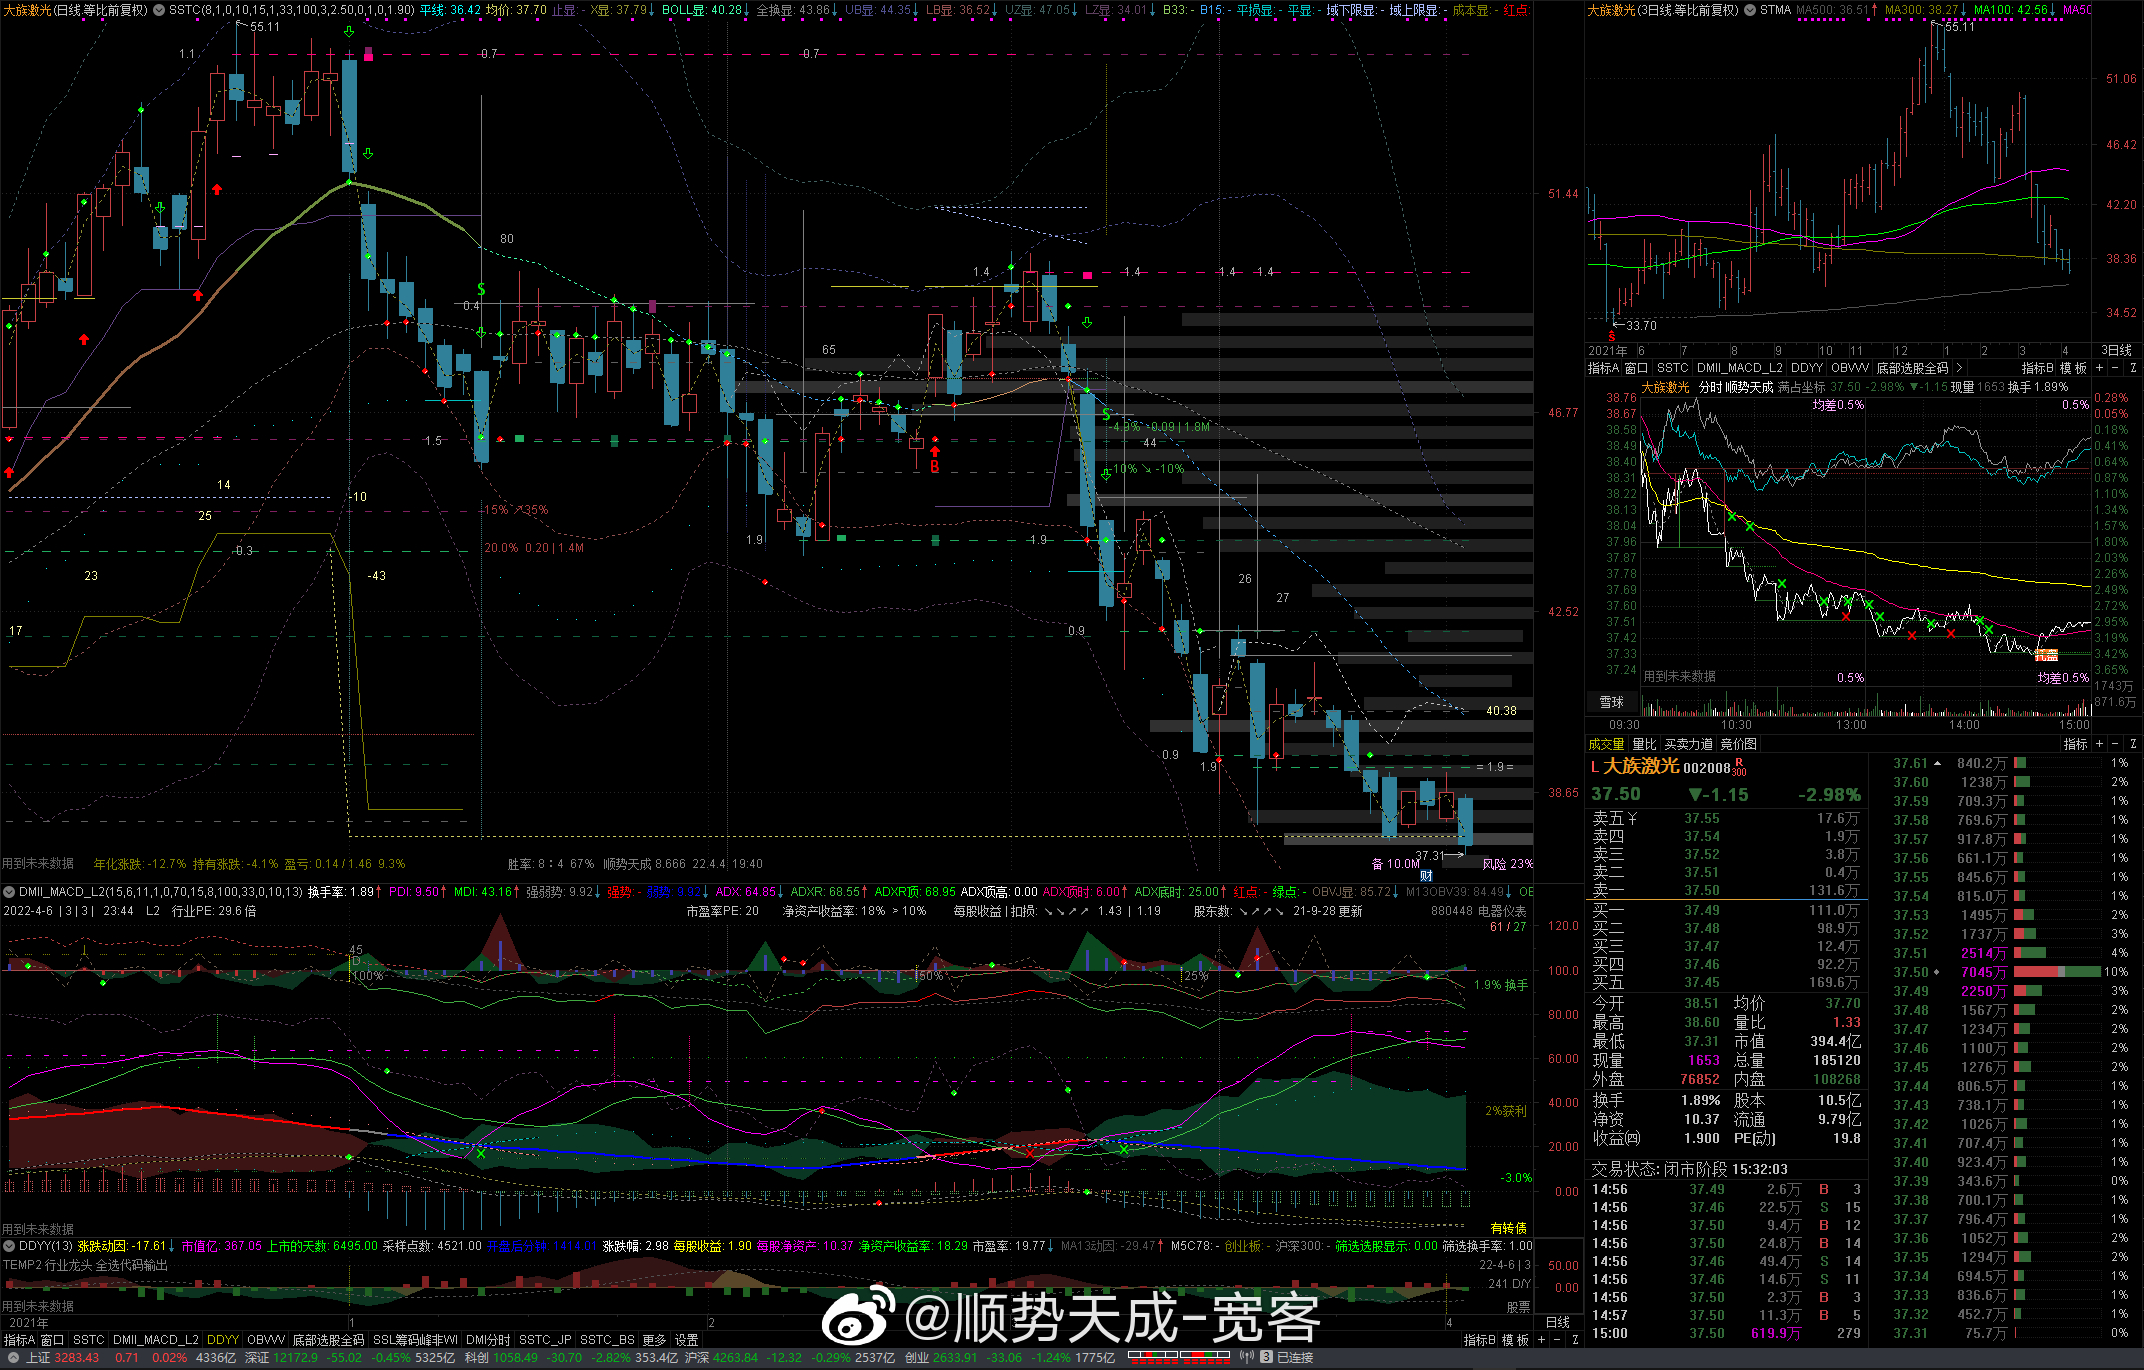This screenshot has height=1370, width=2144.
Task: Click 卖一 37.50 order book row
Action: 1726,890
